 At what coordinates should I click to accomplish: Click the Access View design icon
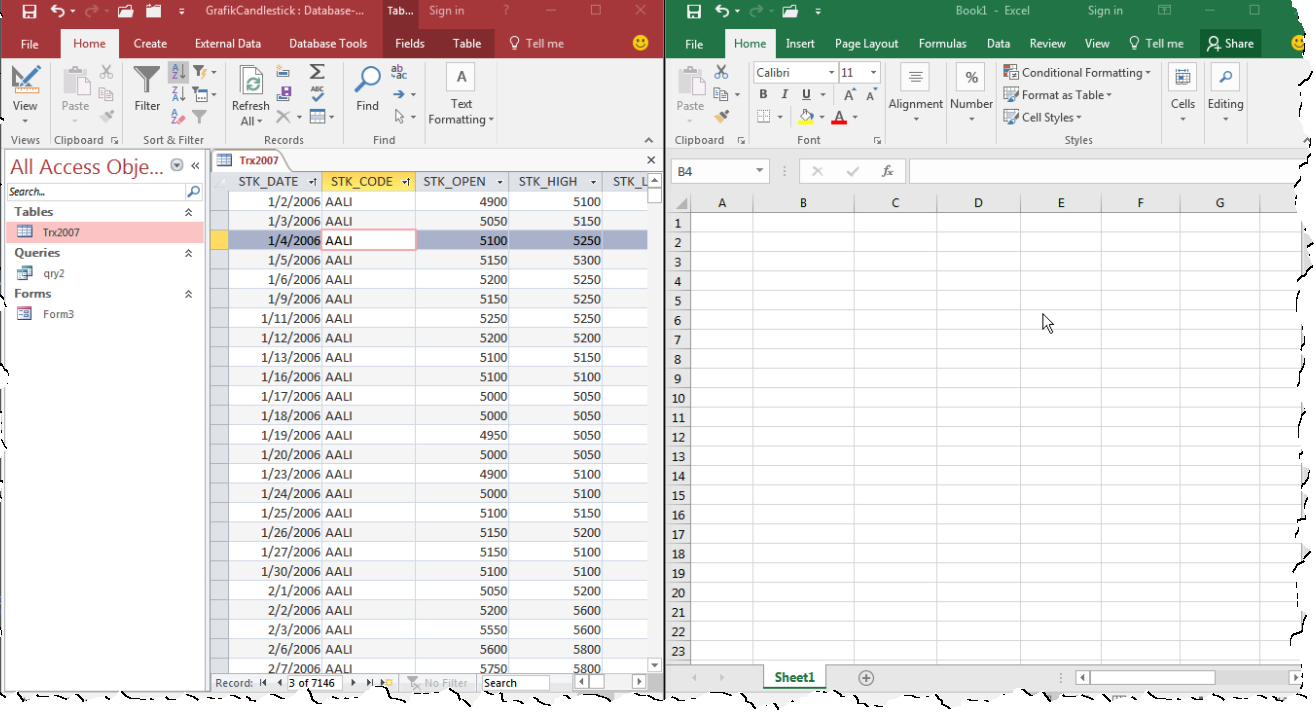coord(25,80)
